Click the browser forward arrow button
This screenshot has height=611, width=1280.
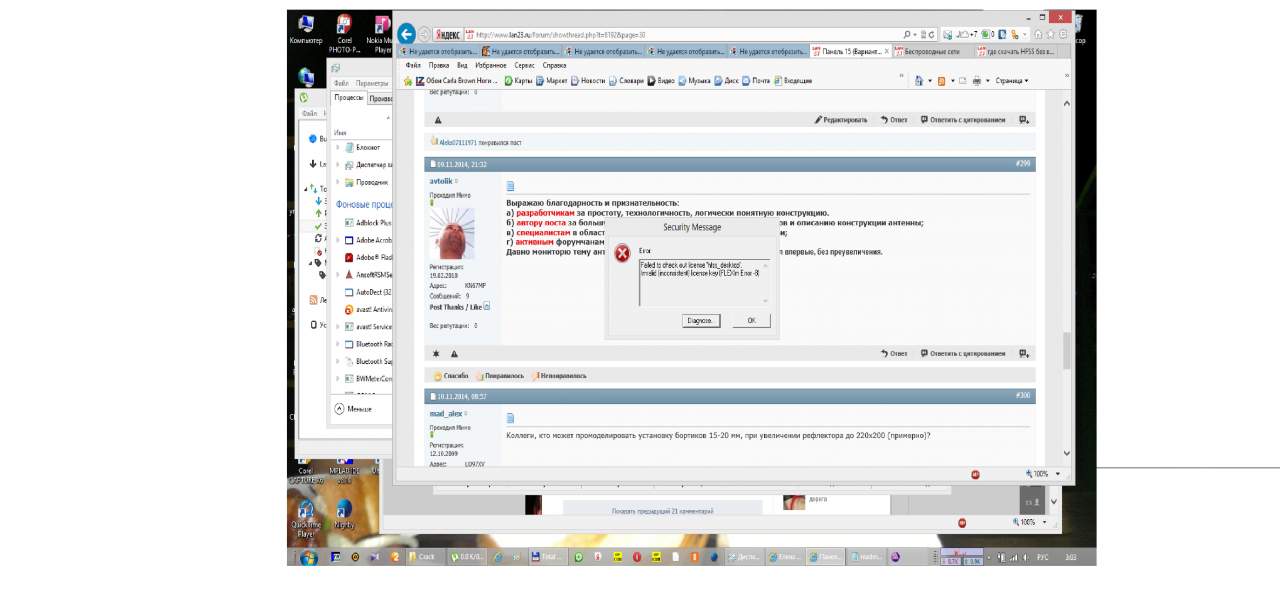pyautogui.click(x=424, y=33)
